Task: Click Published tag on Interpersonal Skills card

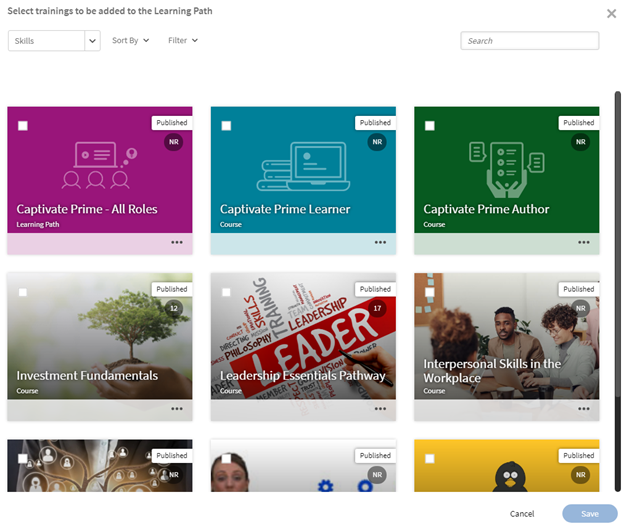Action: coord(579,289)
